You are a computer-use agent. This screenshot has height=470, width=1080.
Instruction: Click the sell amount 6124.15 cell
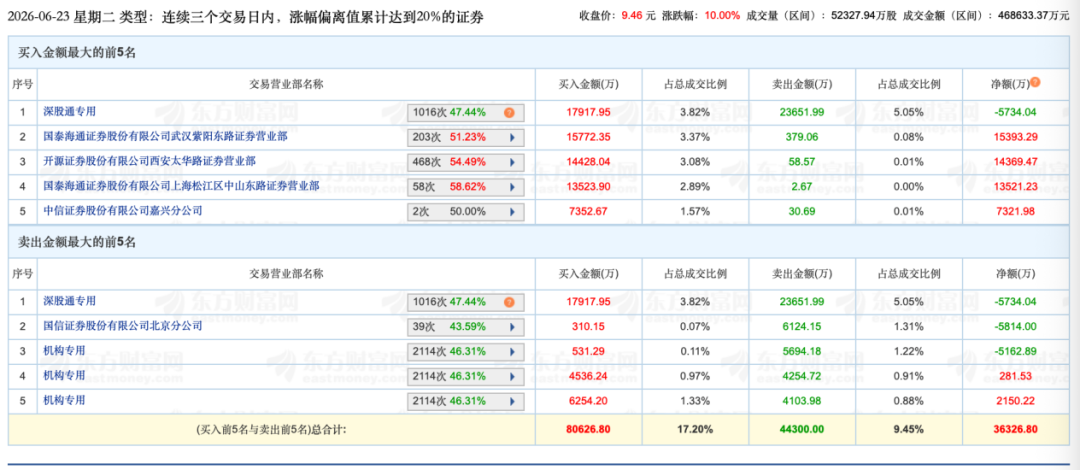[x=800, y=327]
